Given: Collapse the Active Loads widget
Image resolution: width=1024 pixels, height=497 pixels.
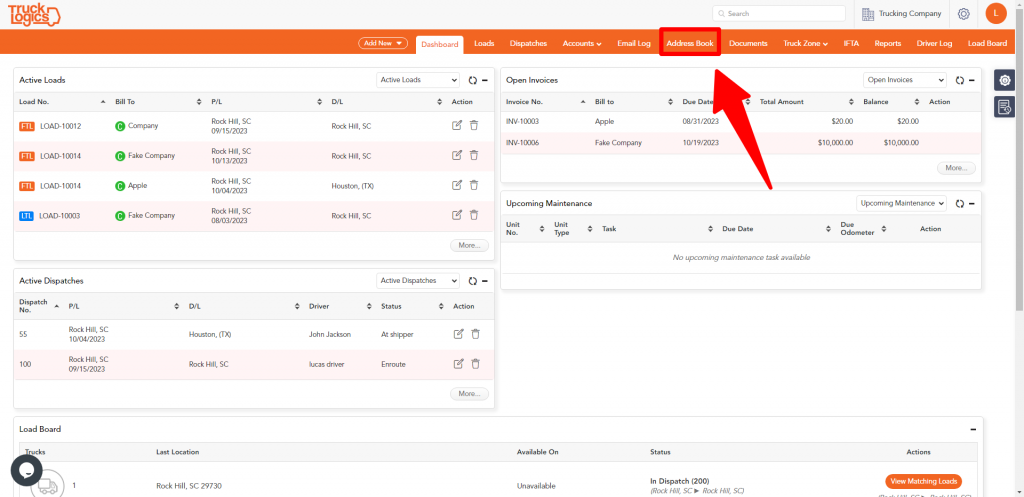Looking at the screenshot, I should (x=485, y=80).
